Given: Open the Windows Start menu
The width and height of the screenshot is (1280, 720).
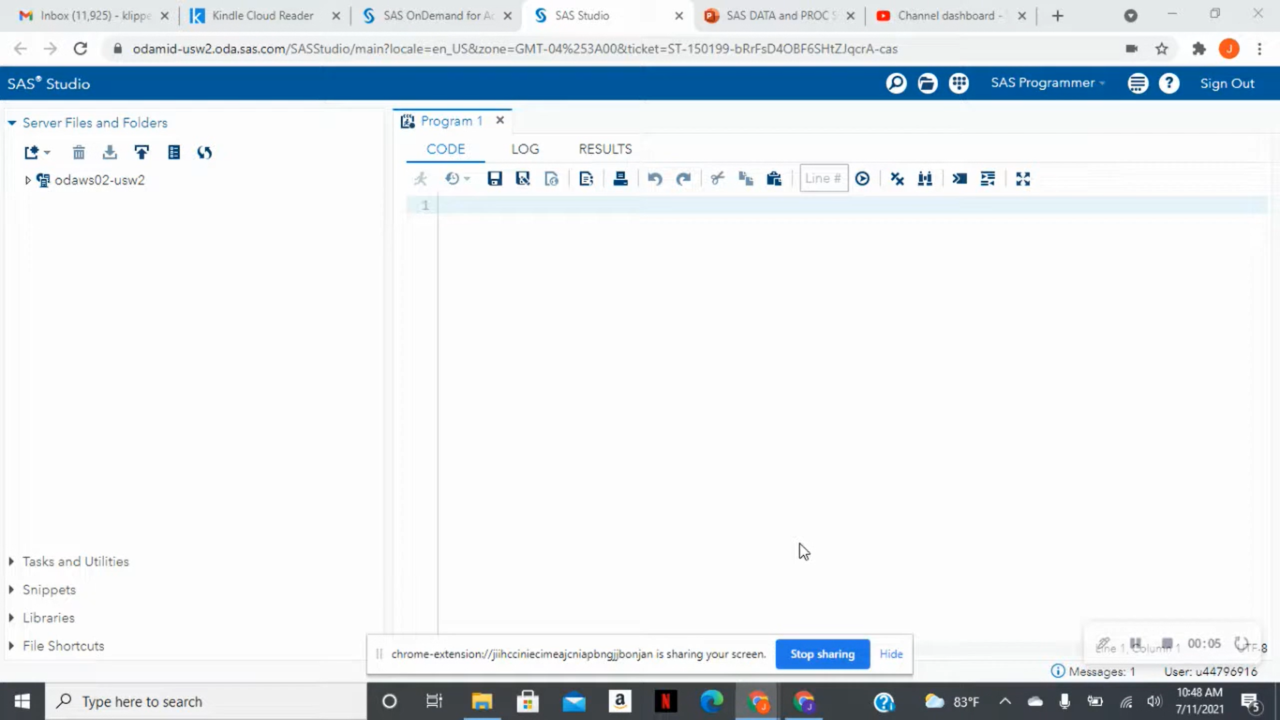Looking at the screenshot, I should pyautogui.click(x=22, y=701).
